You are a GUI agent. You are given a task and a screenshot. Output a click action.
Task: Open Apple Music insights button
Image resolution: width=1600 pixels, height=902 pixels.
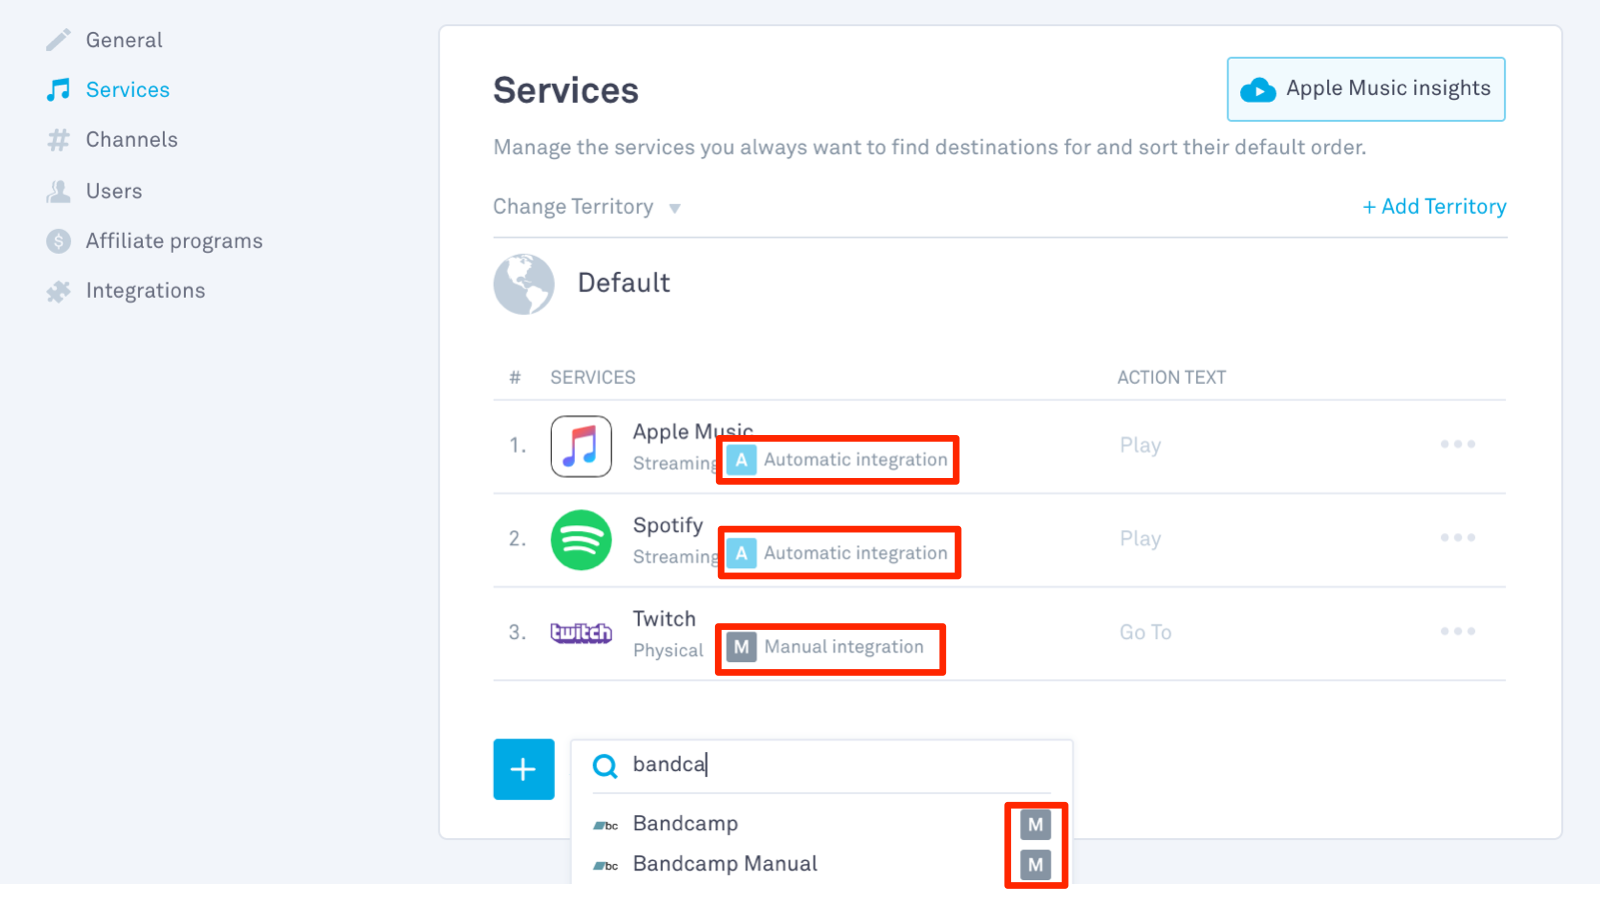click(1366, 89)
